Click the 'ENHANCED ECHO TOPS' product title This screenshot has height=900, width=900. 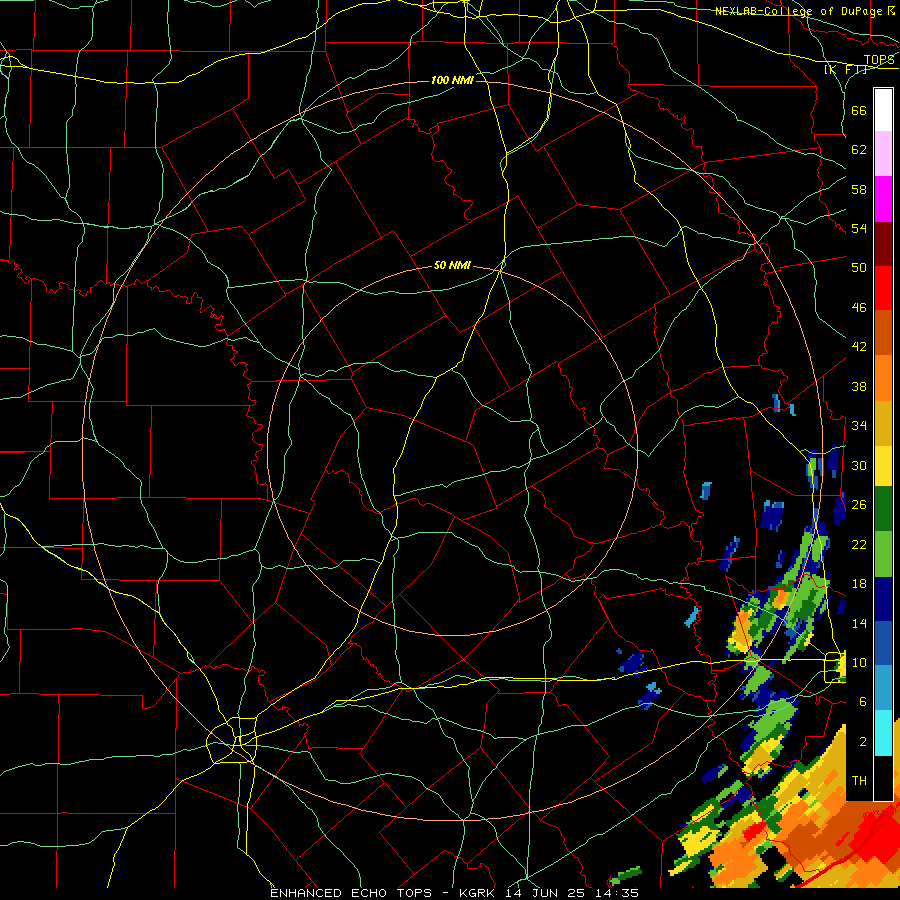coord(351,893)
